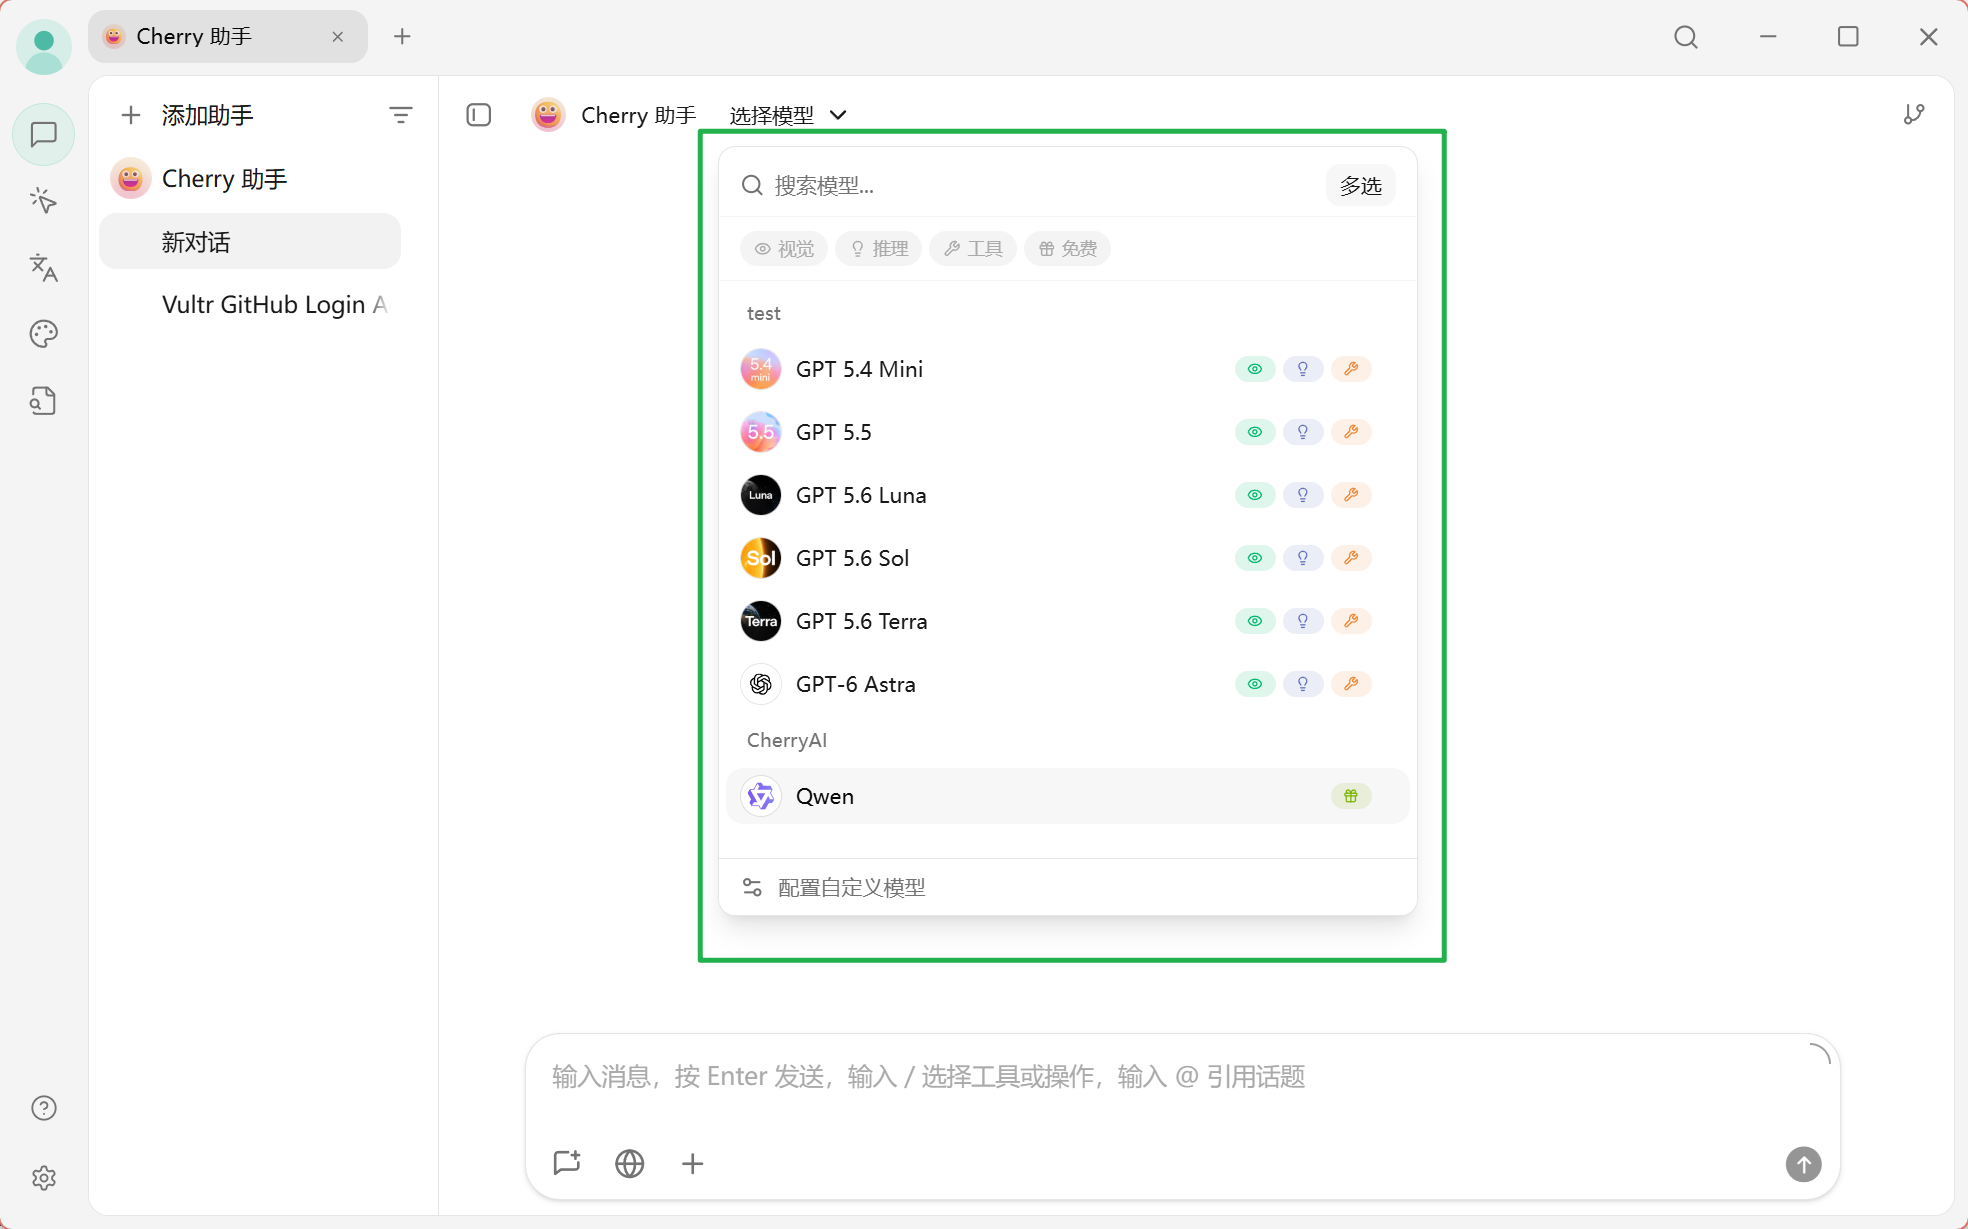Screen dimensions: 1968x1229
Task: Open the help question mark icon
Action: pos(44,1108)
